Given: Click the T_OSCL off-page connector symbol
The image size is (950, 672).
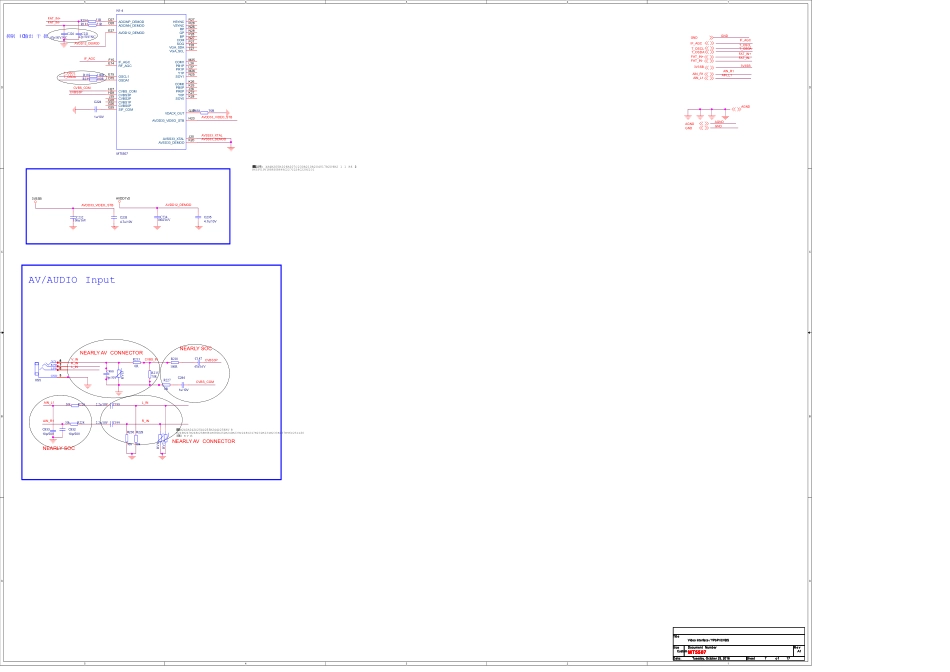Looking at the screenshot, I should tap(709, 48).
